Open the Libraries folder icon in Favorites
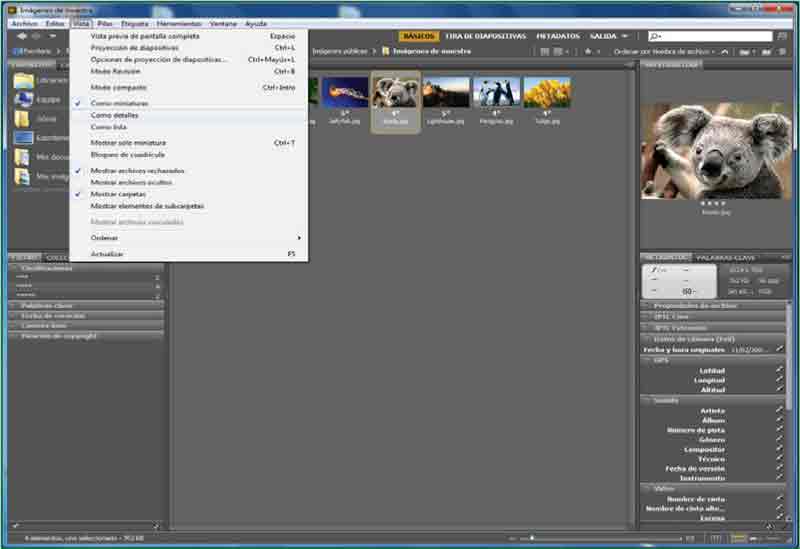This screenshot has width=800, height=549. point(22,80)
